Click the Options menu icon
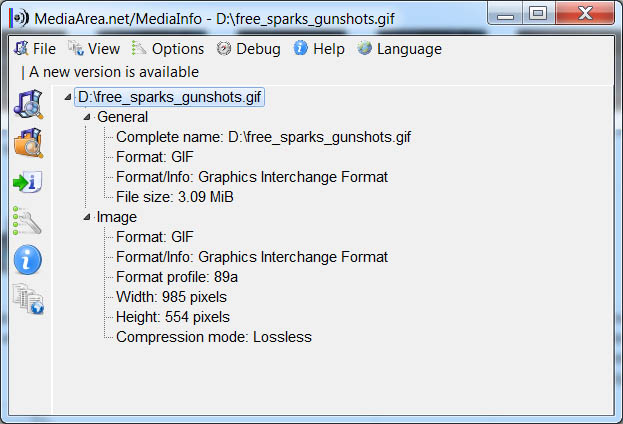 [x=139, y=48]
